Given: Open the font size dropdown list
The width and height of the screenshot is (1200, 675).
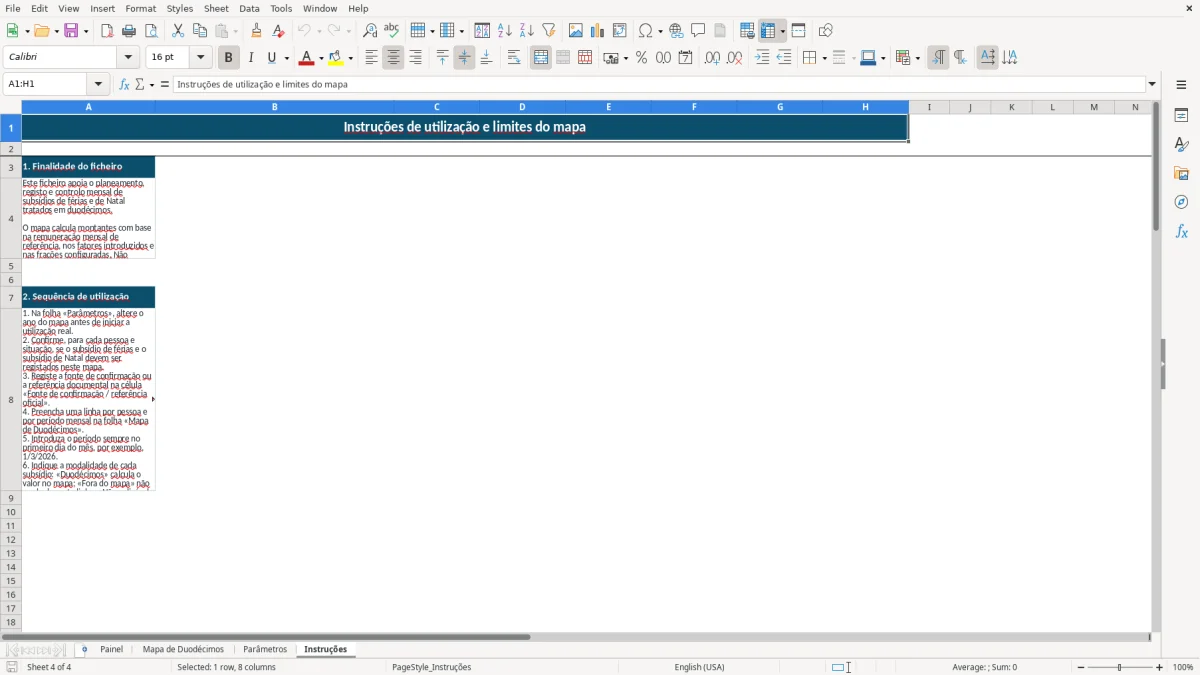Looking at the screenshot, I should pyautogui.click(x=201, y=58).
